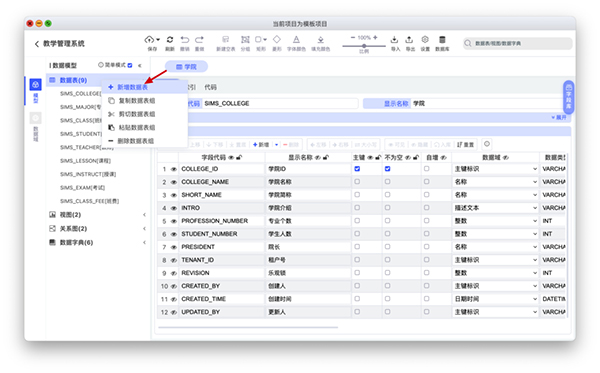Expand the 数据字典(6) node chevron
The height and width of the screenshot is (373, 600).
pos(144,243)
